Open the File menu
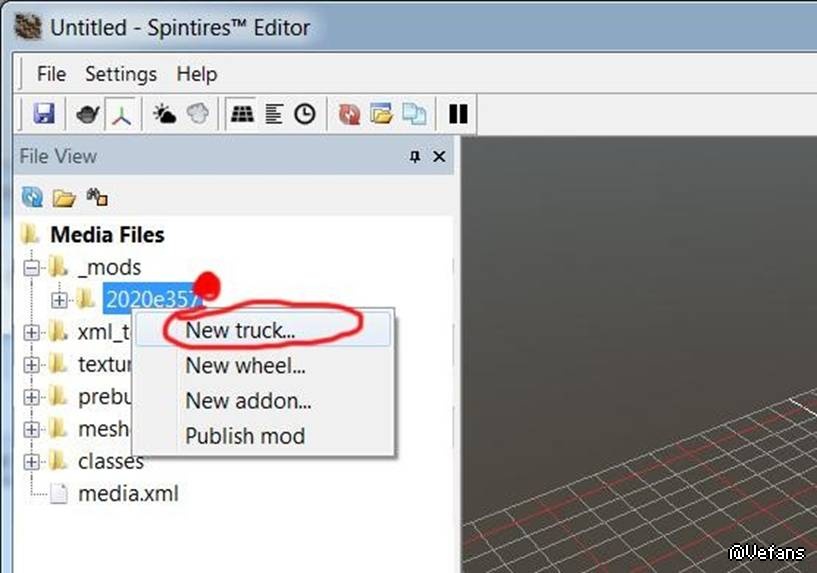 point(51,74)
